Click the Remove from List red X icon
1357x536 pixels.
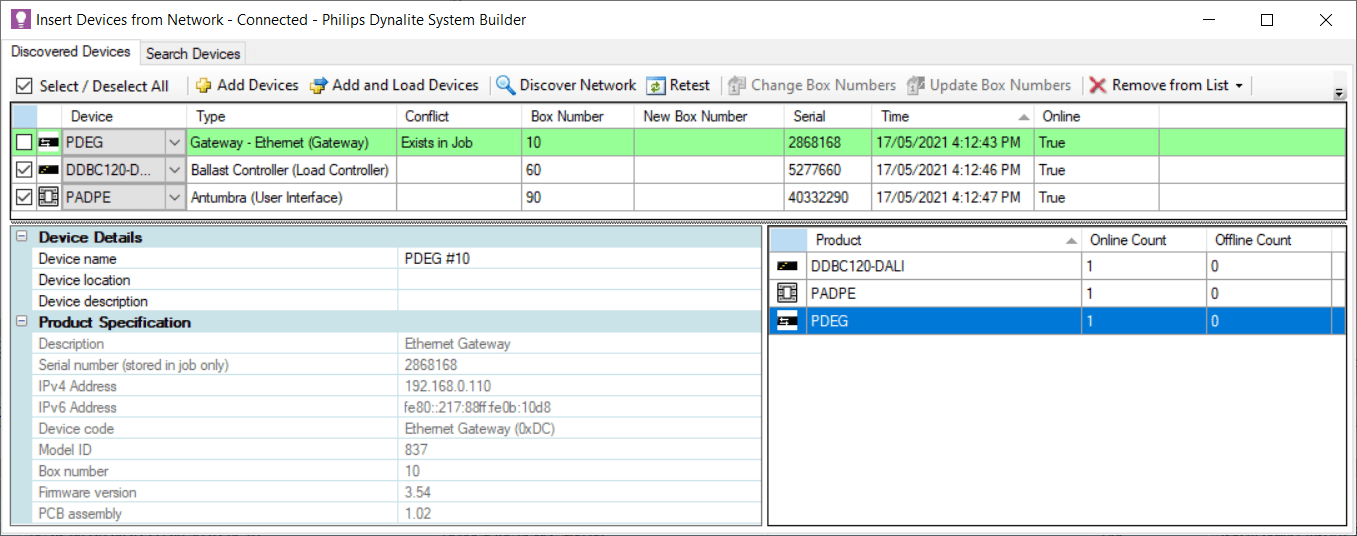click(1098, 86)
